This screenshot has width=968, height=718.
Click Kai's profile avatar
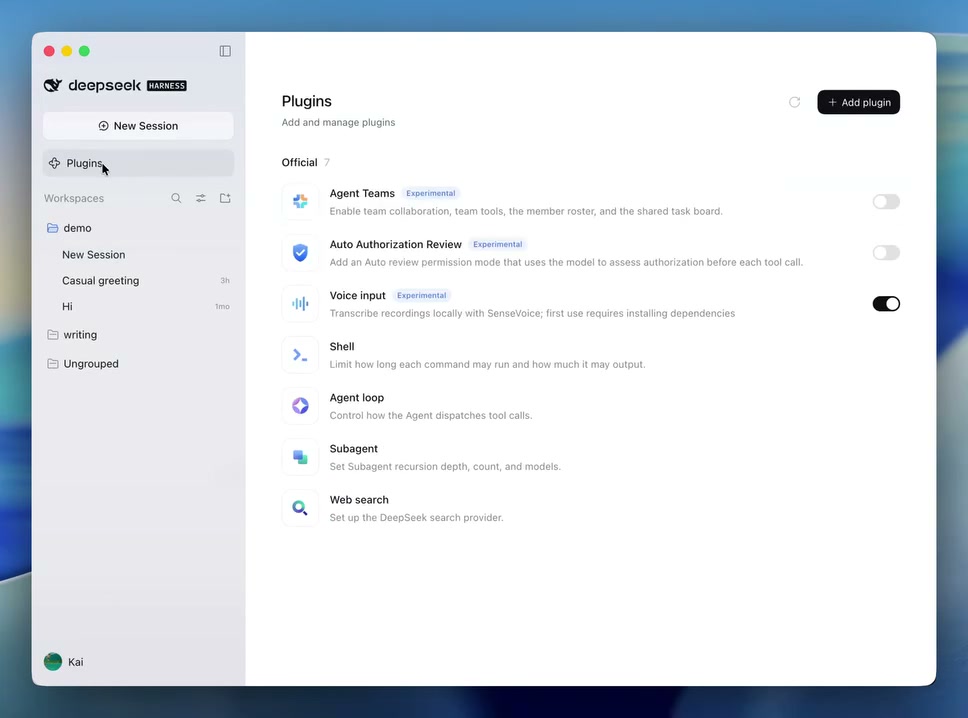(x=53, y=662)
